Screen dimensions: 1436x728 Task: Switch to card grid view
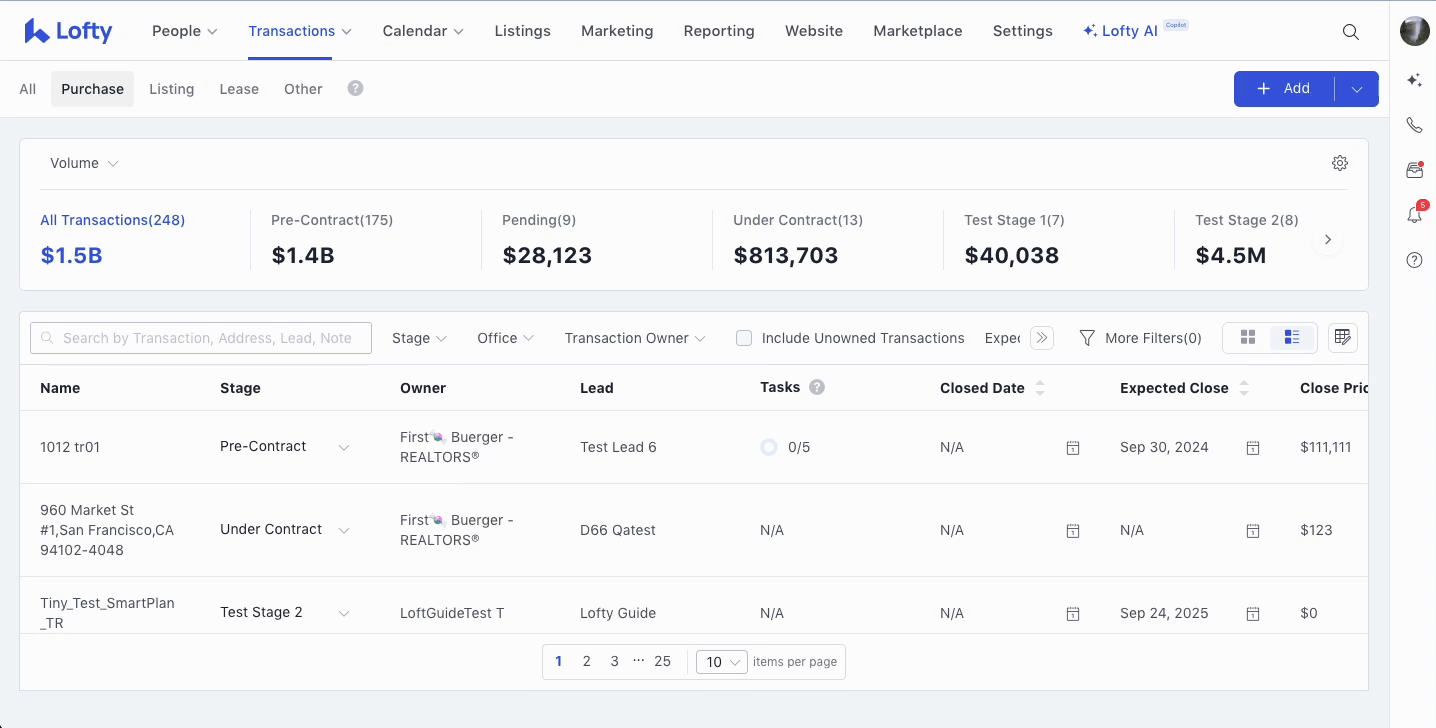pyautogui.click(x=1247, y=338)
